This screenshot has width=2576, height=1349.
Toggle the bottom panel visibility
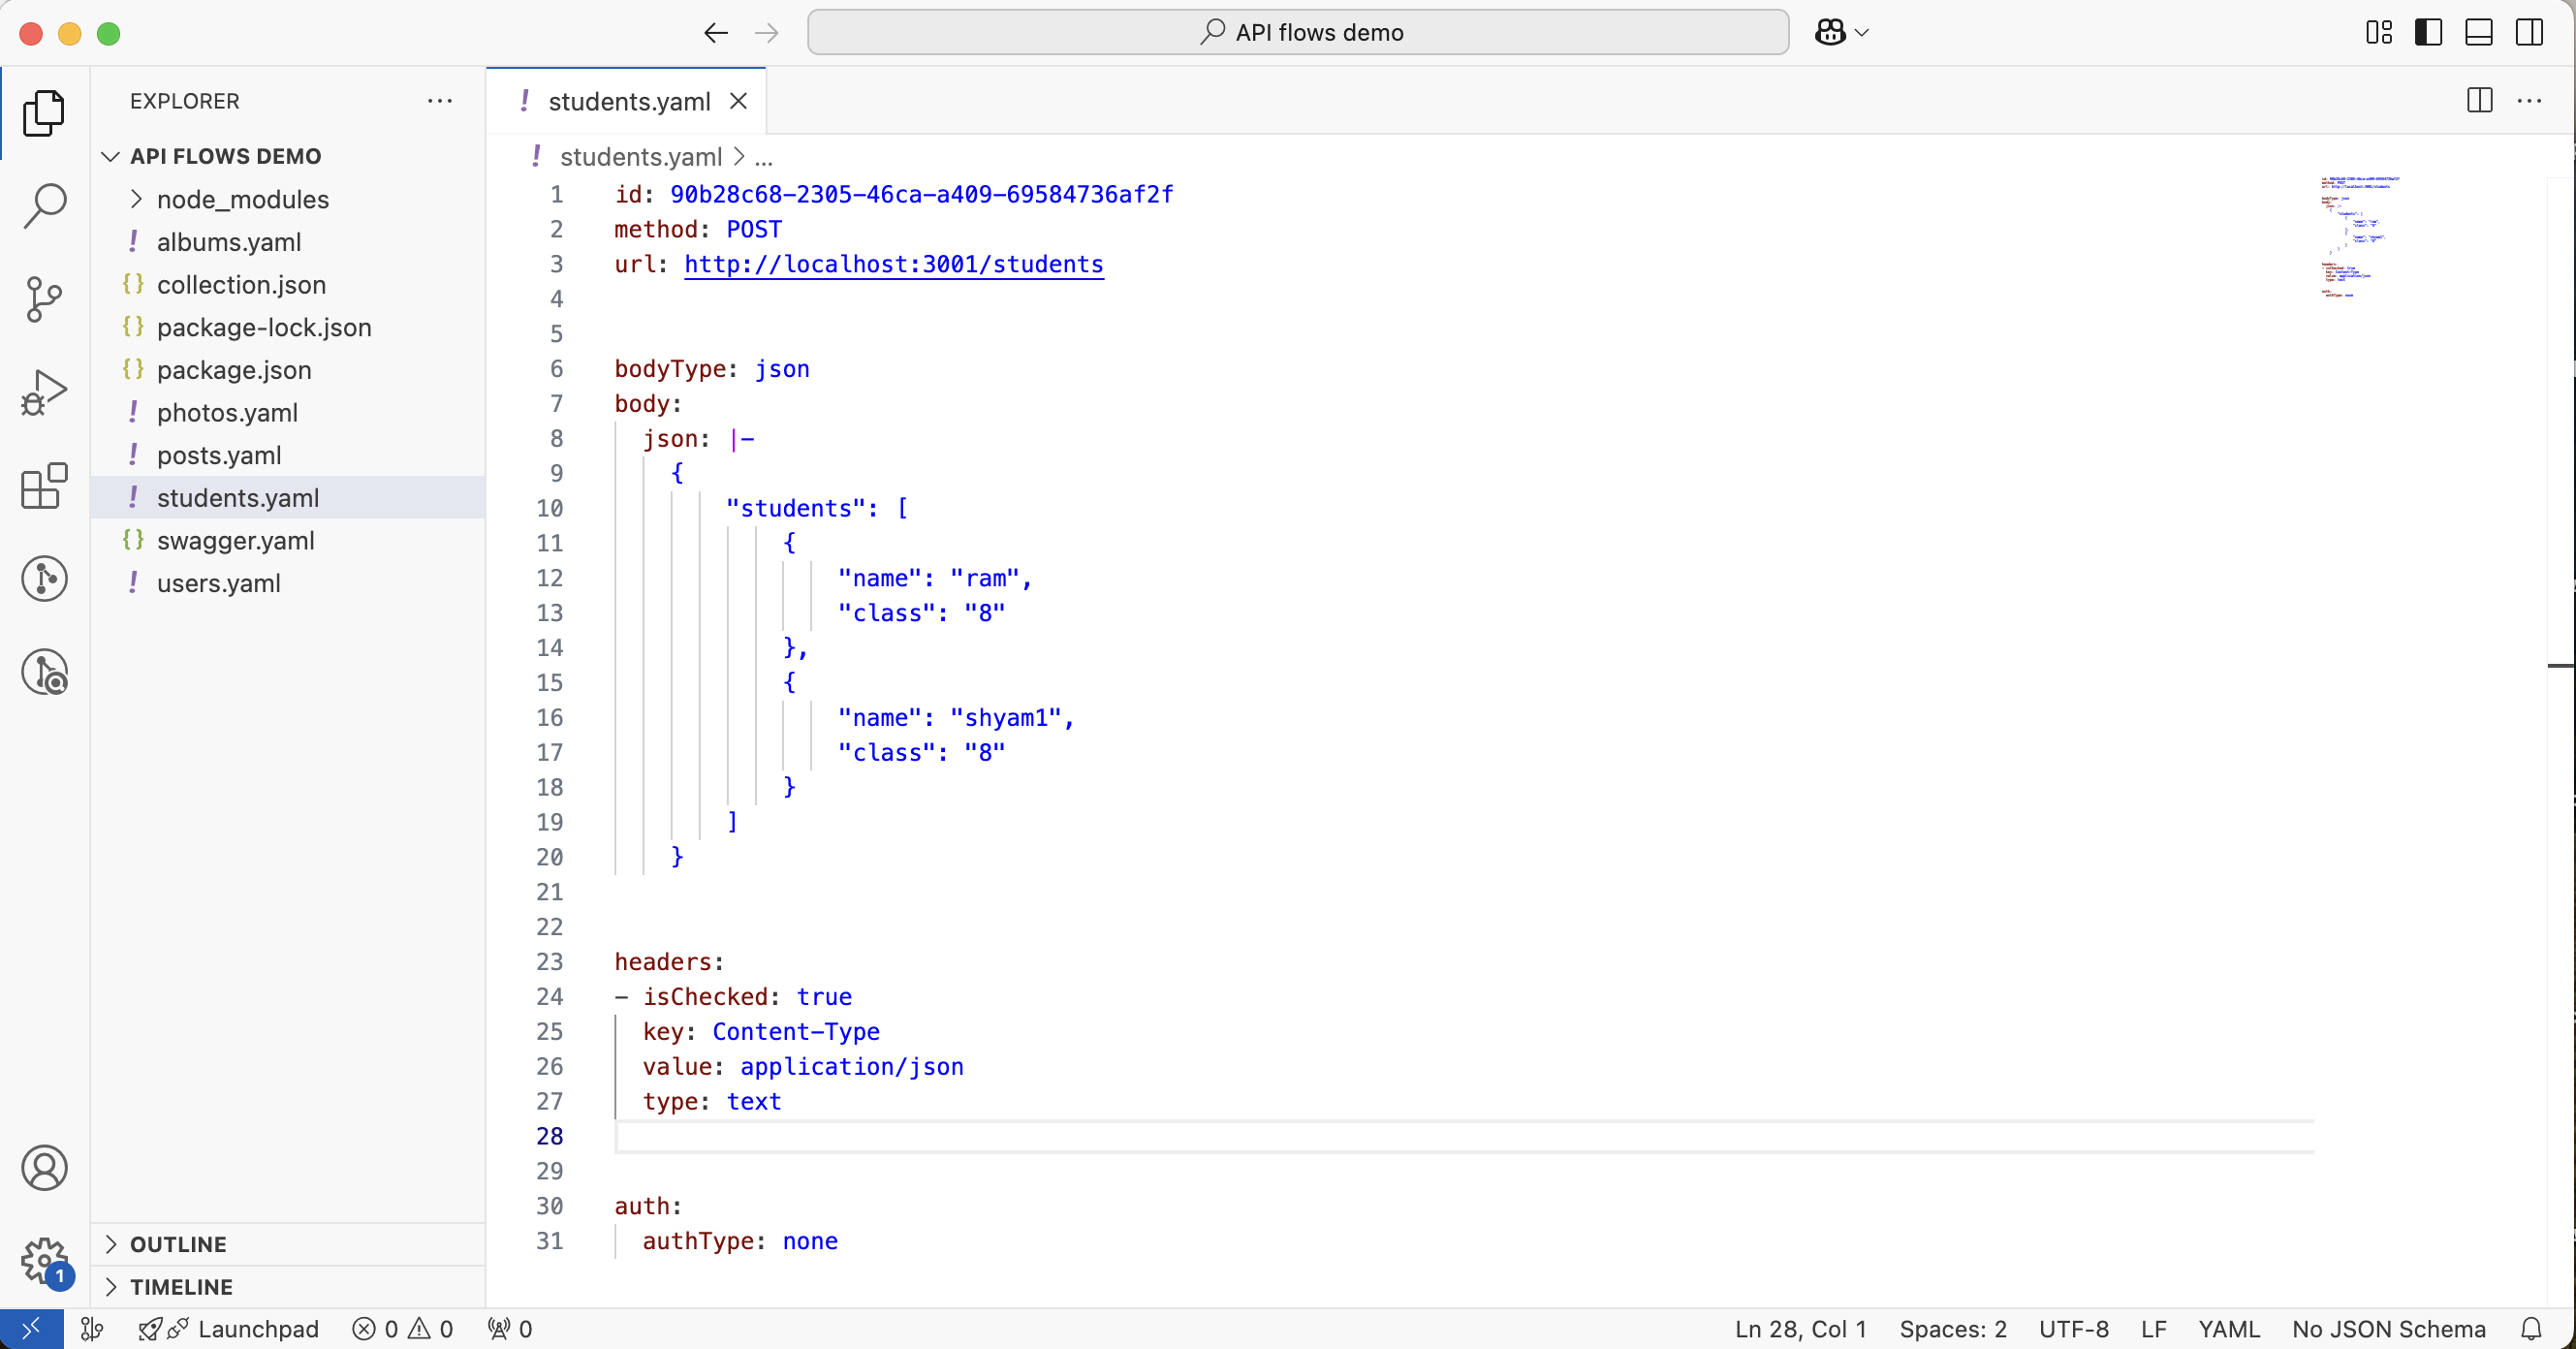(x=2478, y=32)
